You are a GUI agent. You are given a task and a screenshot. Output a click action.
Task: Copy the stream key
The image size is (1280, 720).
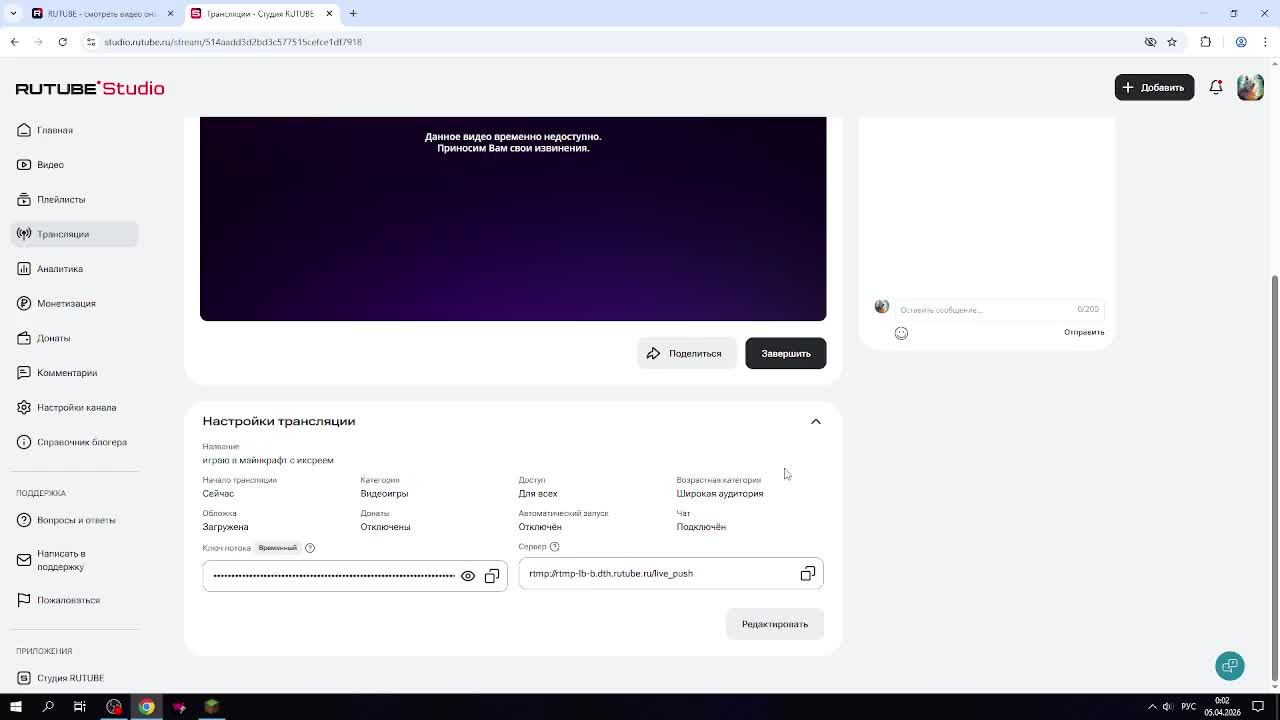coord(492,576)
